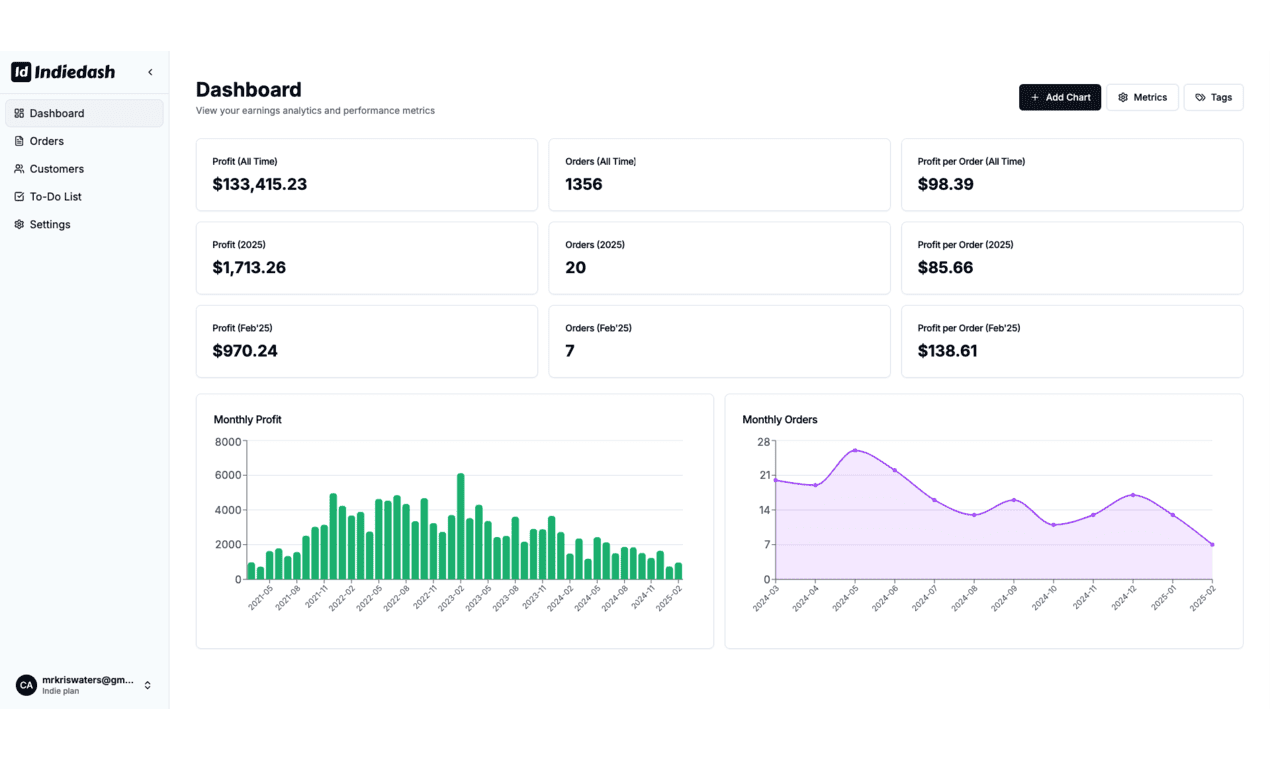Go to the Orders menu item
Screen dimensions: 1270x760
pyautogui.click(x=84, y=141)
